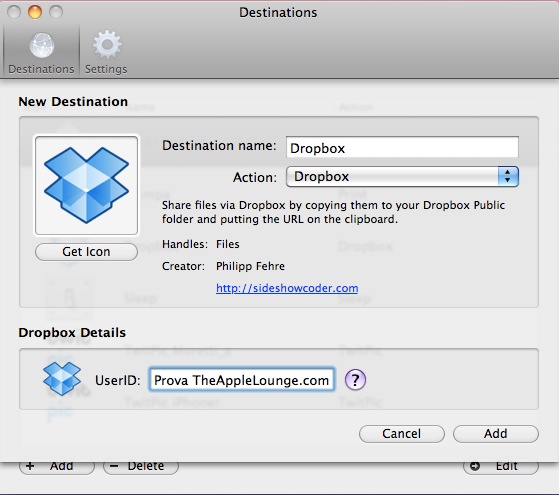The width and height of the screenshot is (559, 495).
Task: Click the 'Dropbox Details' heading
Action: 72,333
